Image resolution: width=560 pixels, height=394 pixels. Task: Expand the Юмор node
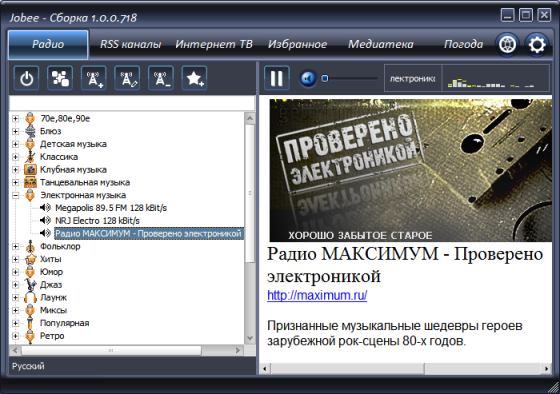pos(15,272)
